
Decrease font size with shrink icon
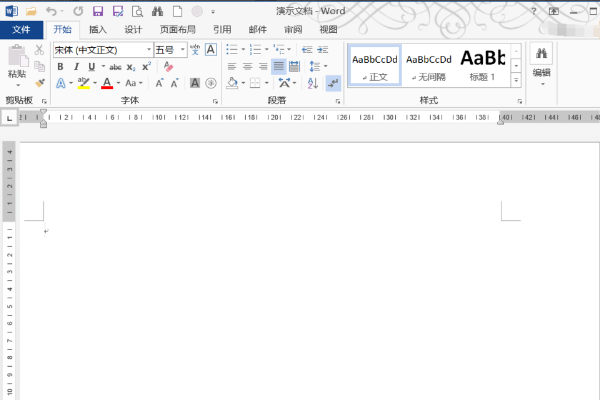pos(174,83)
